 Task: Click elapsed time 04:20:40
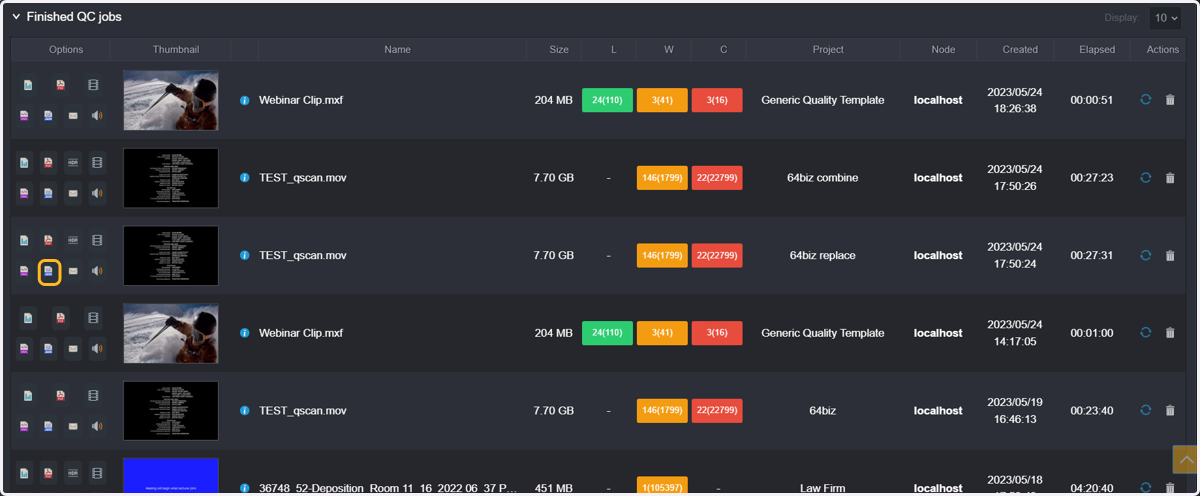(x=1092, y=489)
